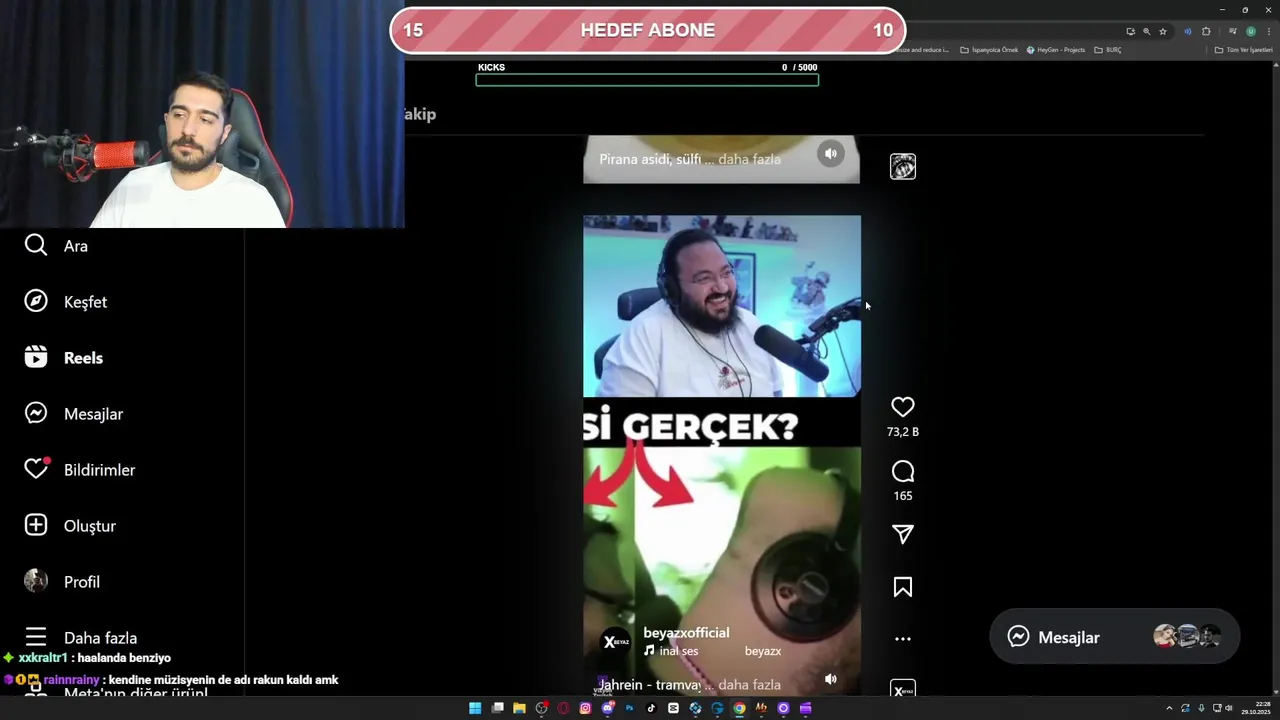Mute the Jahrein reel audio
This screenshot has height=720, width=1280.
[830, 679]
